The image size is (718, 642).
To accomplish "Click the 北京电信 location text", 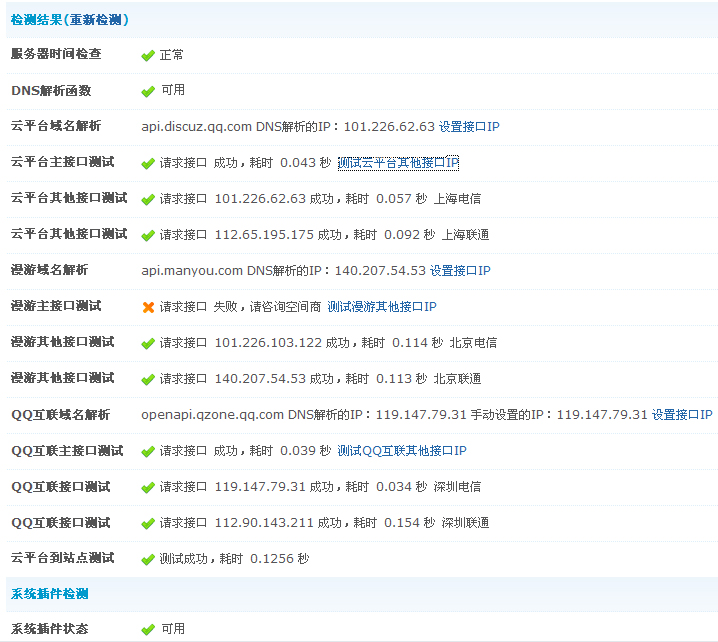I will [473, 343].
